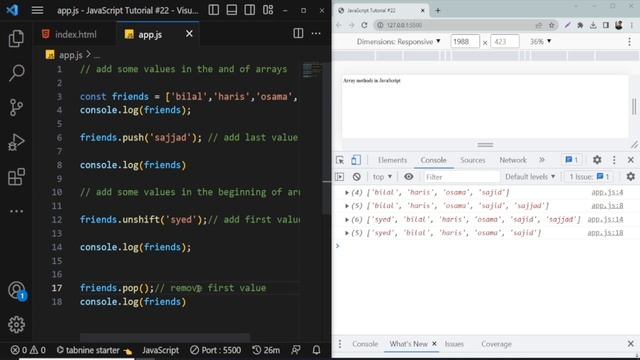Open the Extensions view
Viewport: 640px width, 360px height.
(16, 177)
